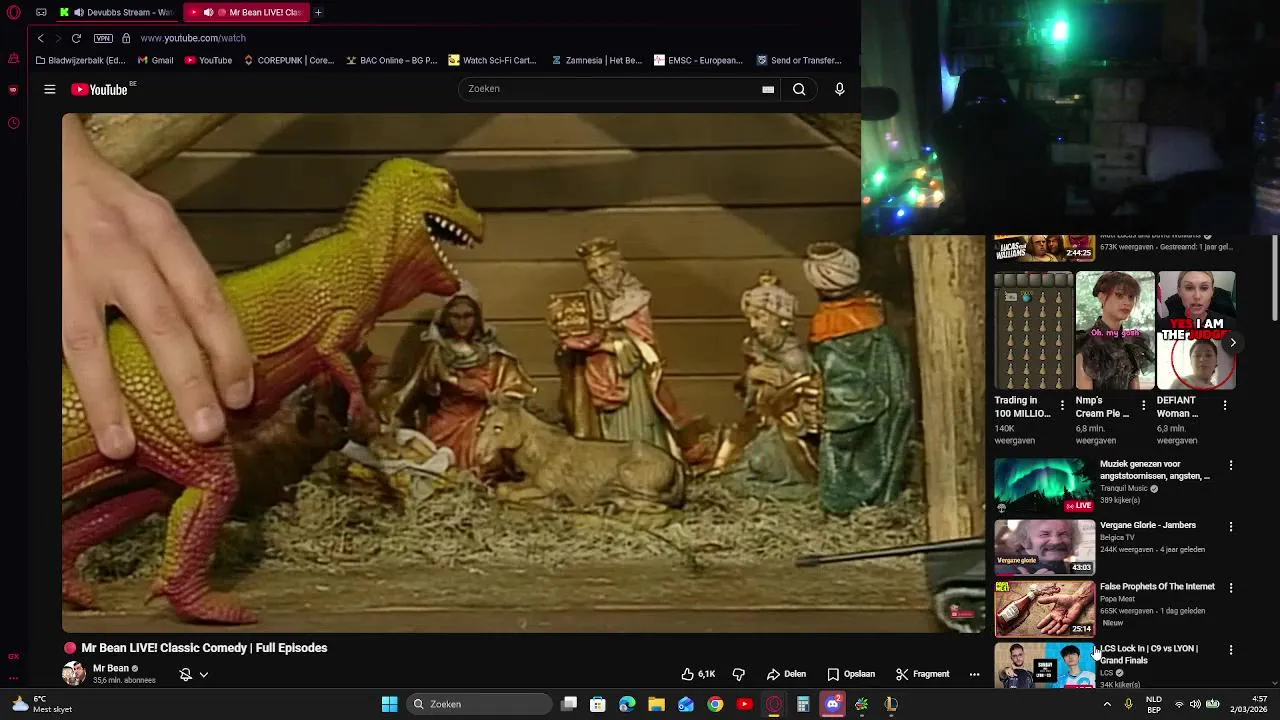
Task: Open Calculator from the taskbar
Action: tap(803, 704)
